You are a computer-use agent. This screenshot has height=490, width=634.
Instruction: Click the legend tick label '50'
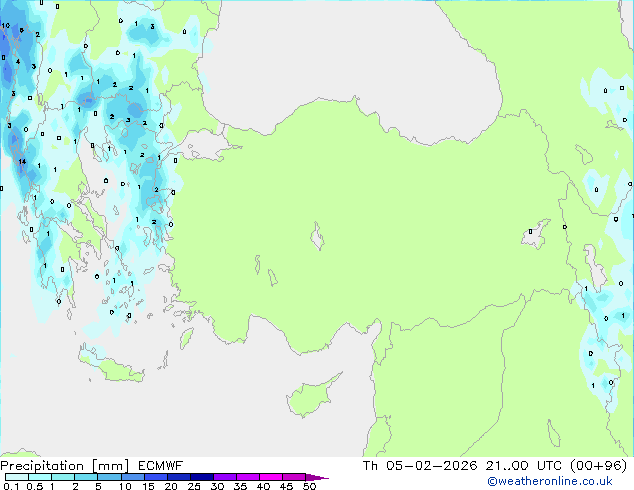[x=309, y=486]
